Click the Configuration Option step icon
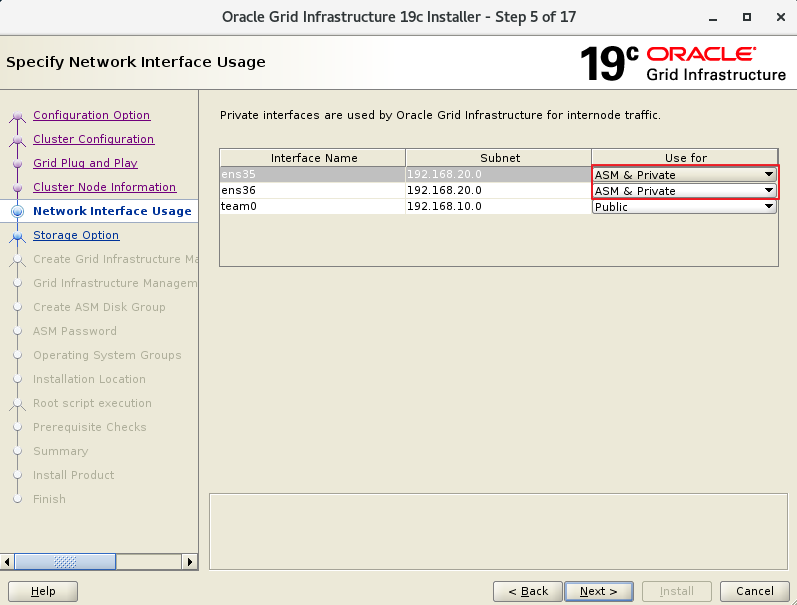Screen dimensions: 797x605 click(17, 116)
